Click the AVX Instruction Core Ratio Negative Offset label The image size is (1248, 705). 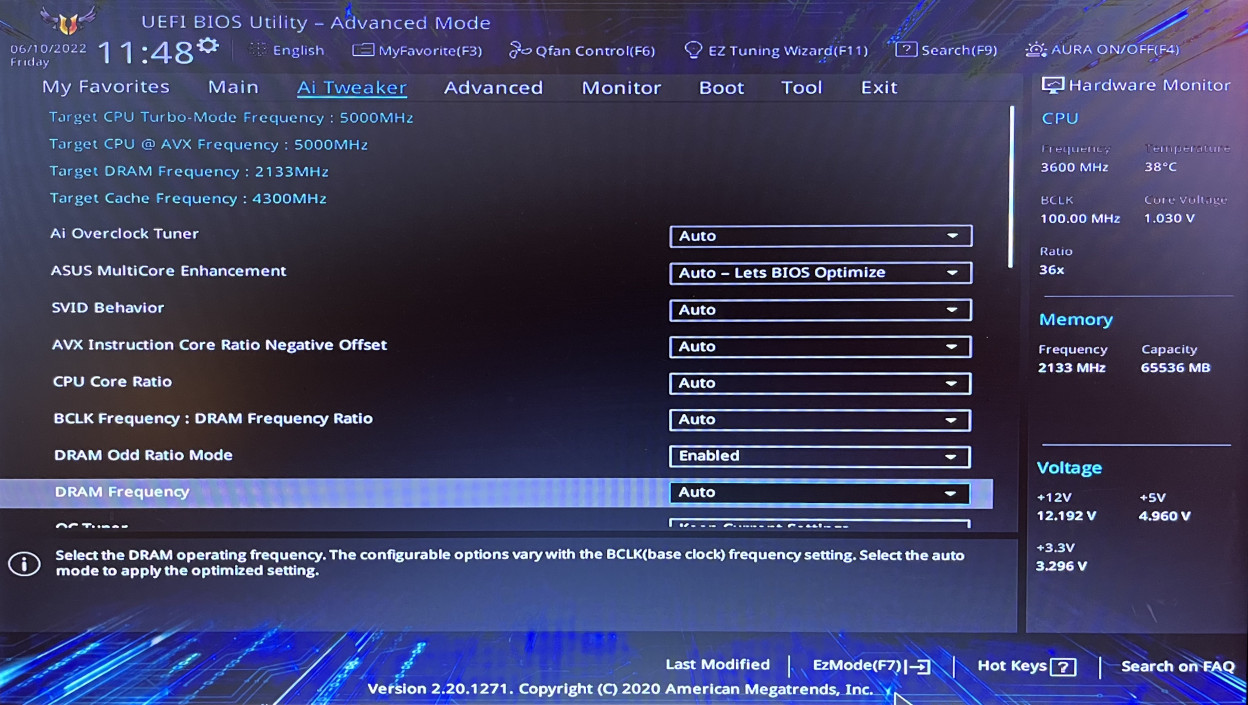[220, 345]
